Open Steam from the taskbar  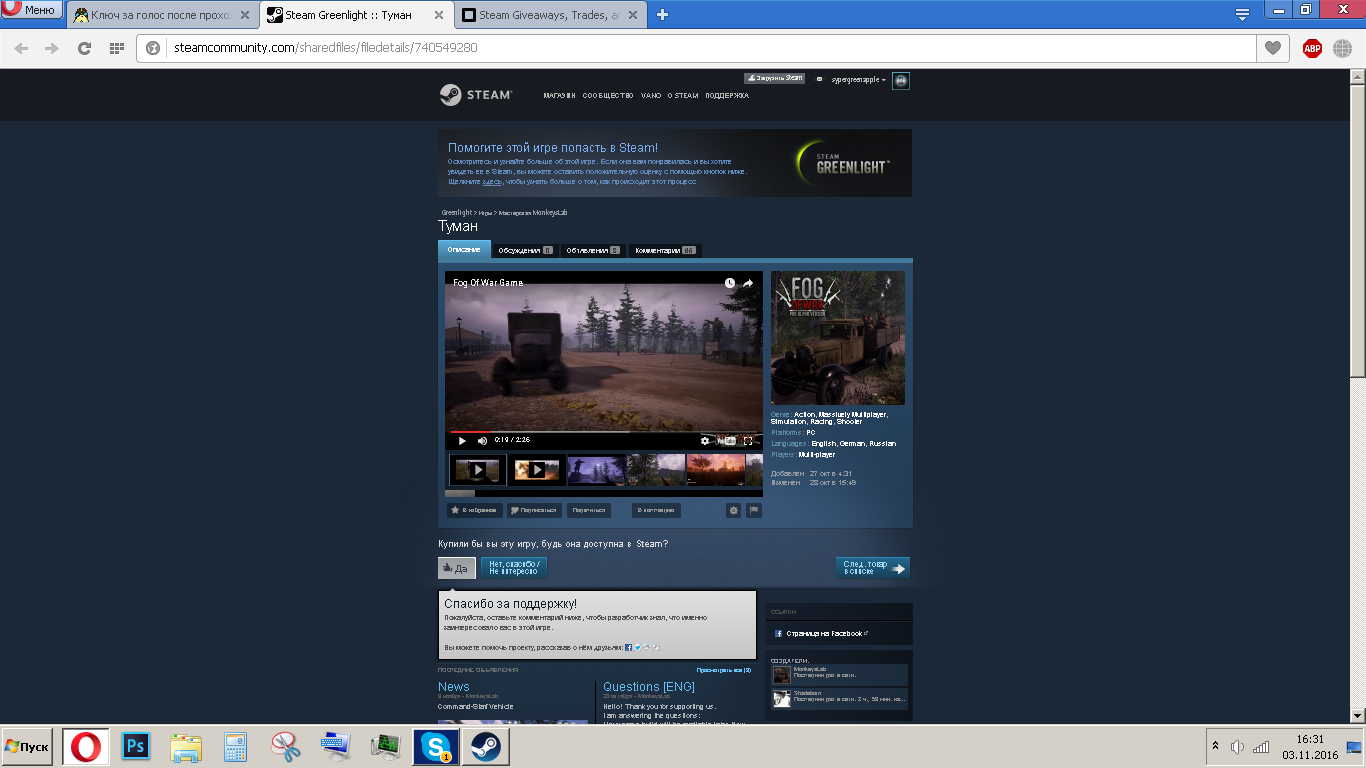pyautogui.click(x=485, y=747)
